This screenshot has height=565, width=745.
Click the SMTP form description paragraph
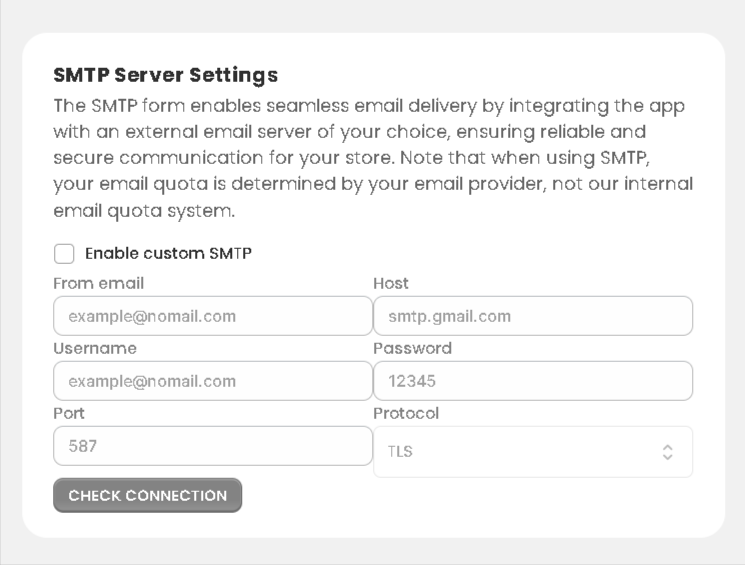point(372,158)
